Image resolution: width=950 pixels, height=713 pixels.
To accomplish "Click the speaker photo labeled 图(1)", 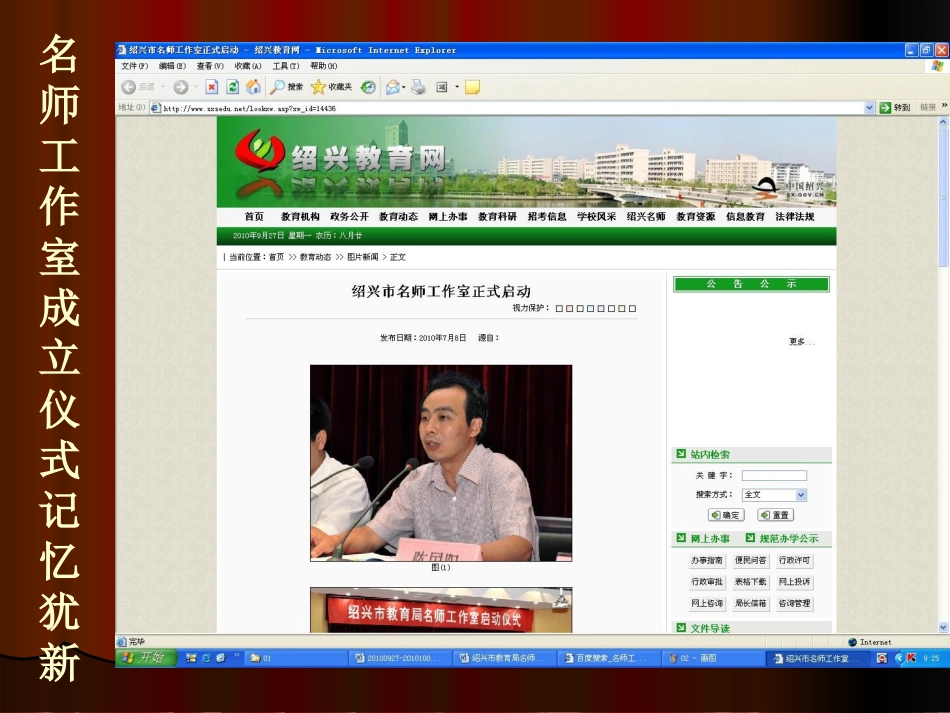I will coord(441,463).
